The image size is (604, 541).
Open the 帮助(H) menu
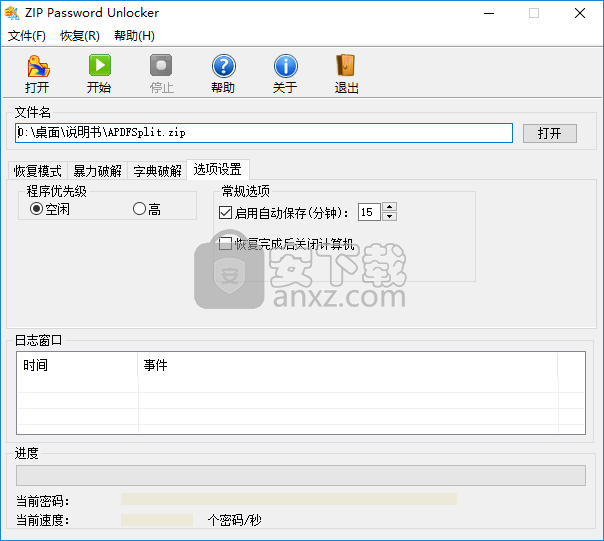point(134,36)
